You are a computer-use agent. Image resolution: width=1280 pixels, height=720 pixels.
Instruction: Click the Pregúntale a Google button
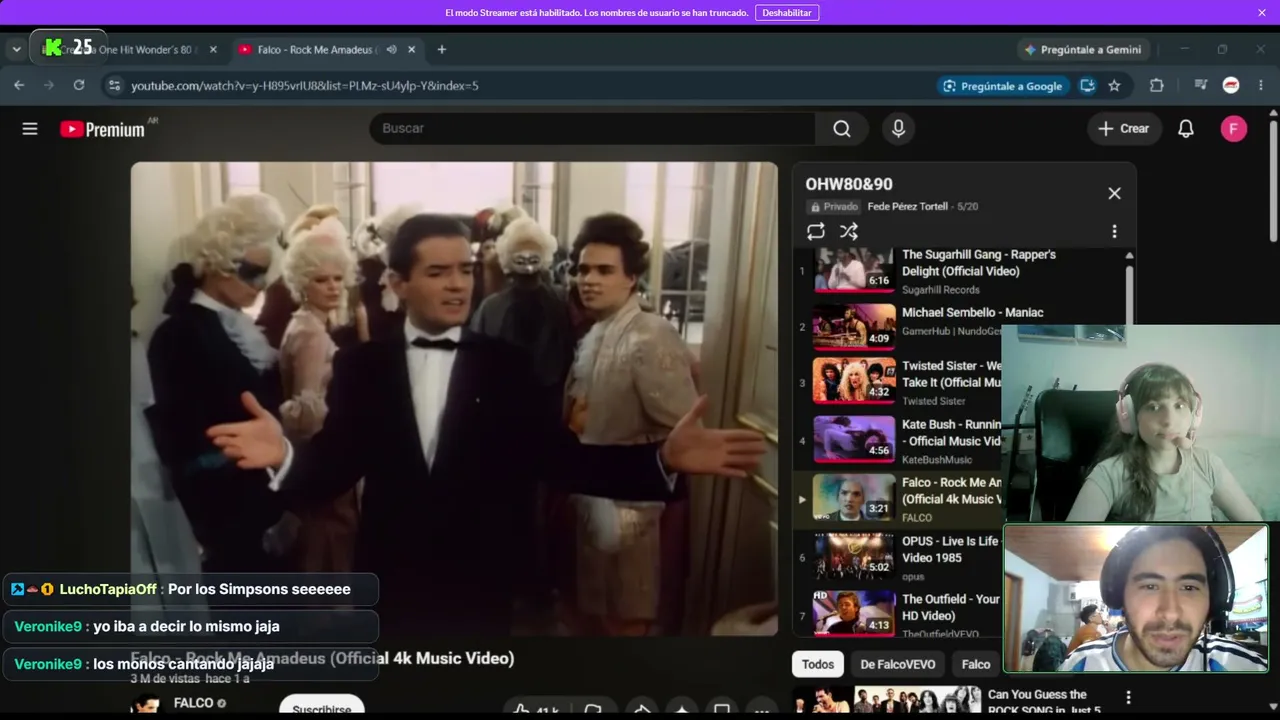tap(1003, 86)
